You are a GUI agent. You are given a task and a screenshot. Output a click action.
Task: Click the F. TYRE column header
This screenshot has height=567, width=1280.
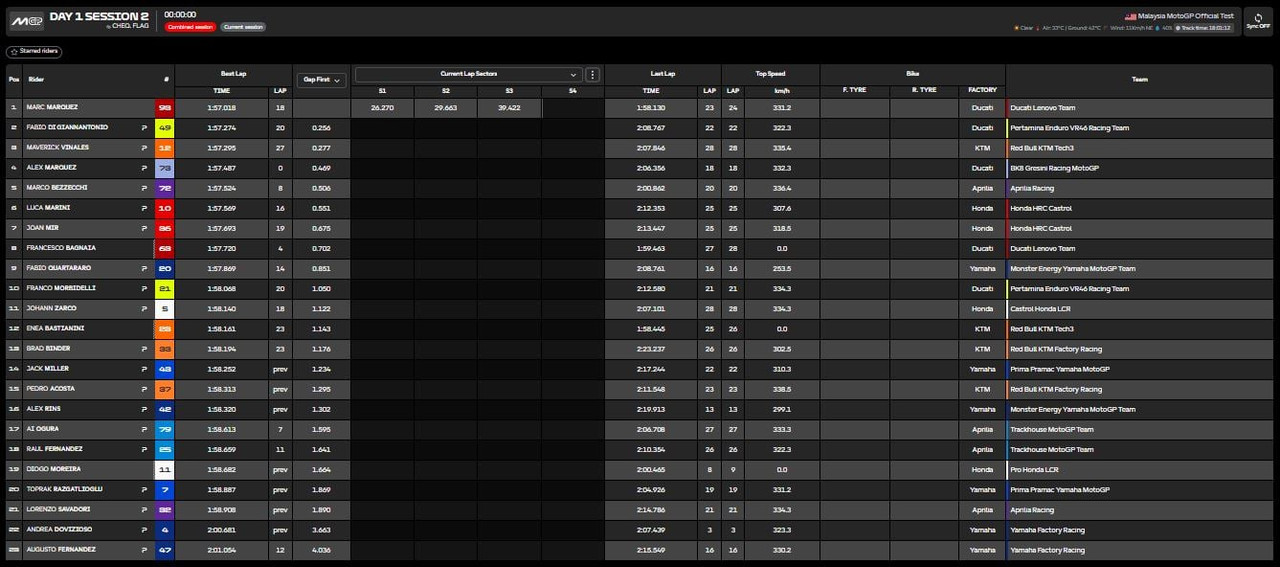[x=854, y=90]
